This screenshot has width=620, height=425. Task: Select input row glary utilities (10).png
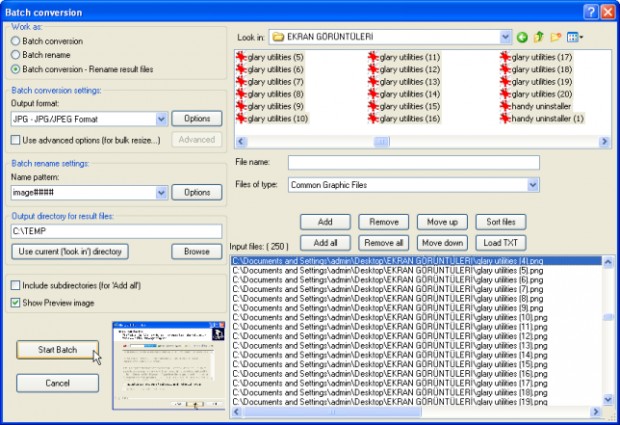pos(416,317)
